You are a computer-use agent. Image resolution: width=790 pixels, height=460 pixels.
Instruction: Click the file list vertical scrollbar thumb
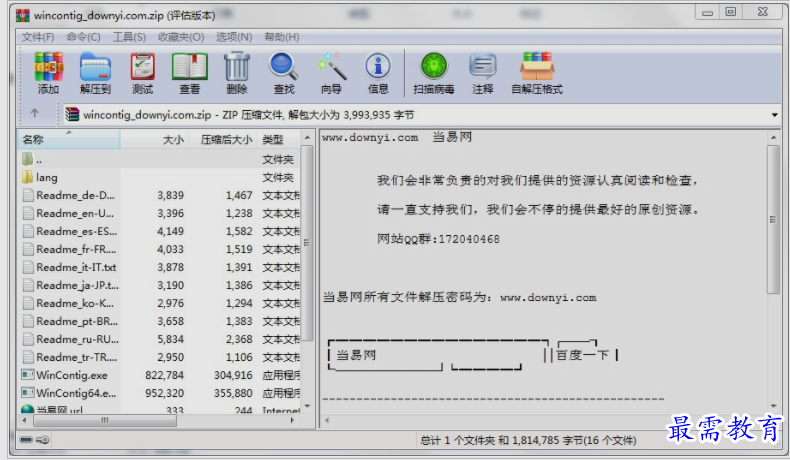pos(306,243)
